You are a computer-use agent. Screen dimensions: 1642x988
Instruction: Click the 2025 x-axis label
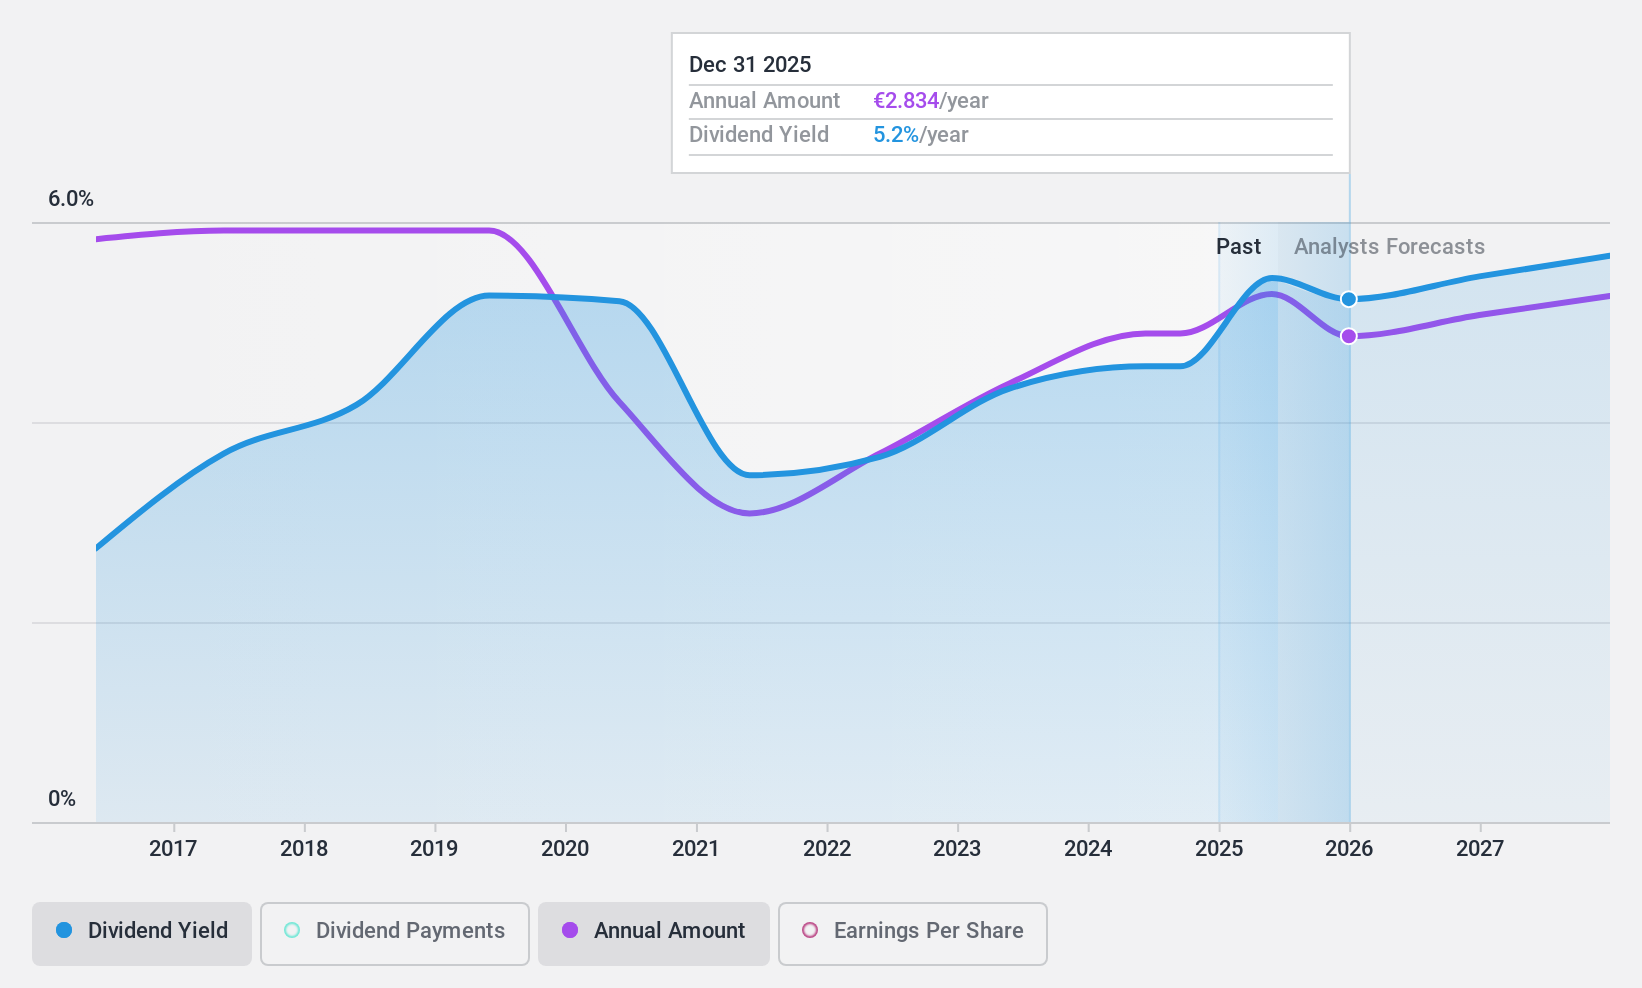(1219, 849)
